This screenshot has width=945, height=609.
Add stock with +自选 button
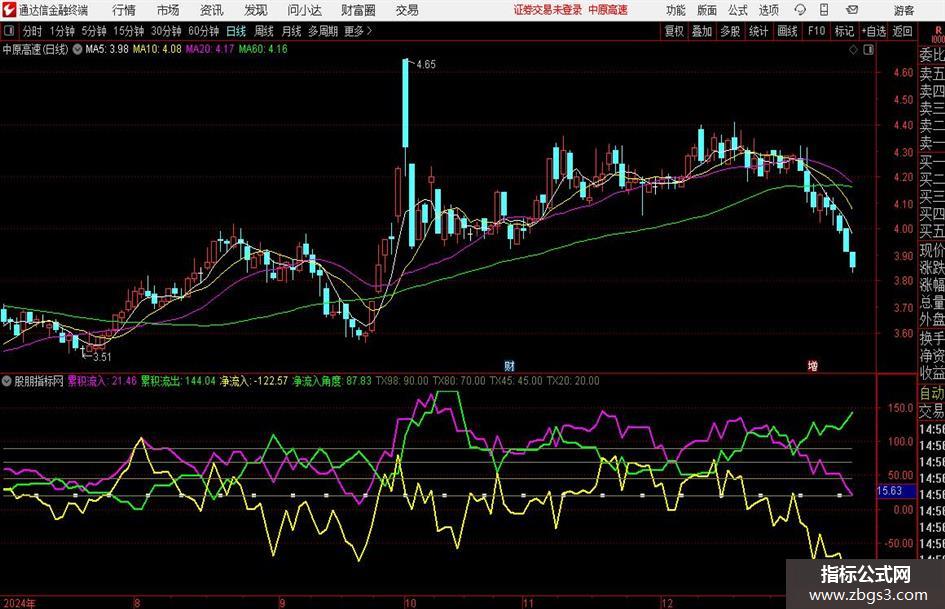pos(874,31)
